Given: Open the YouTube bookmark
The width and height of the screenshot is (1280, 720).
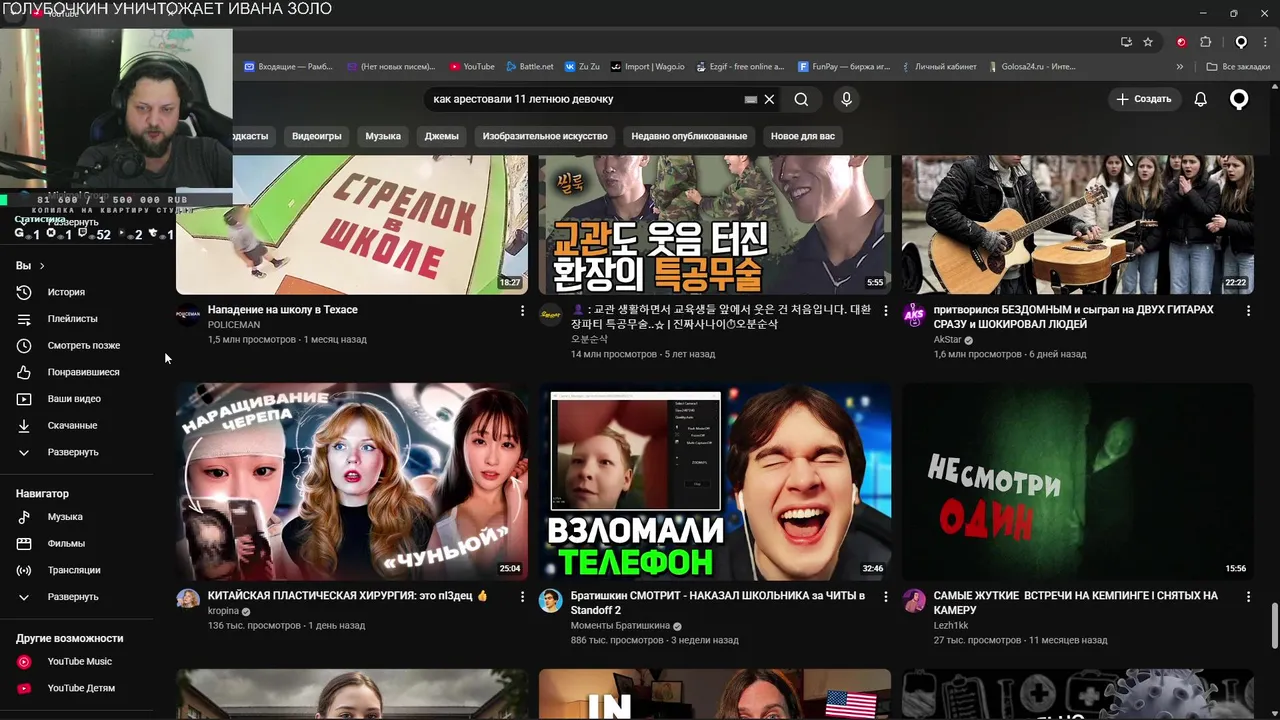Looking at the screenshot, I should 472,67.
